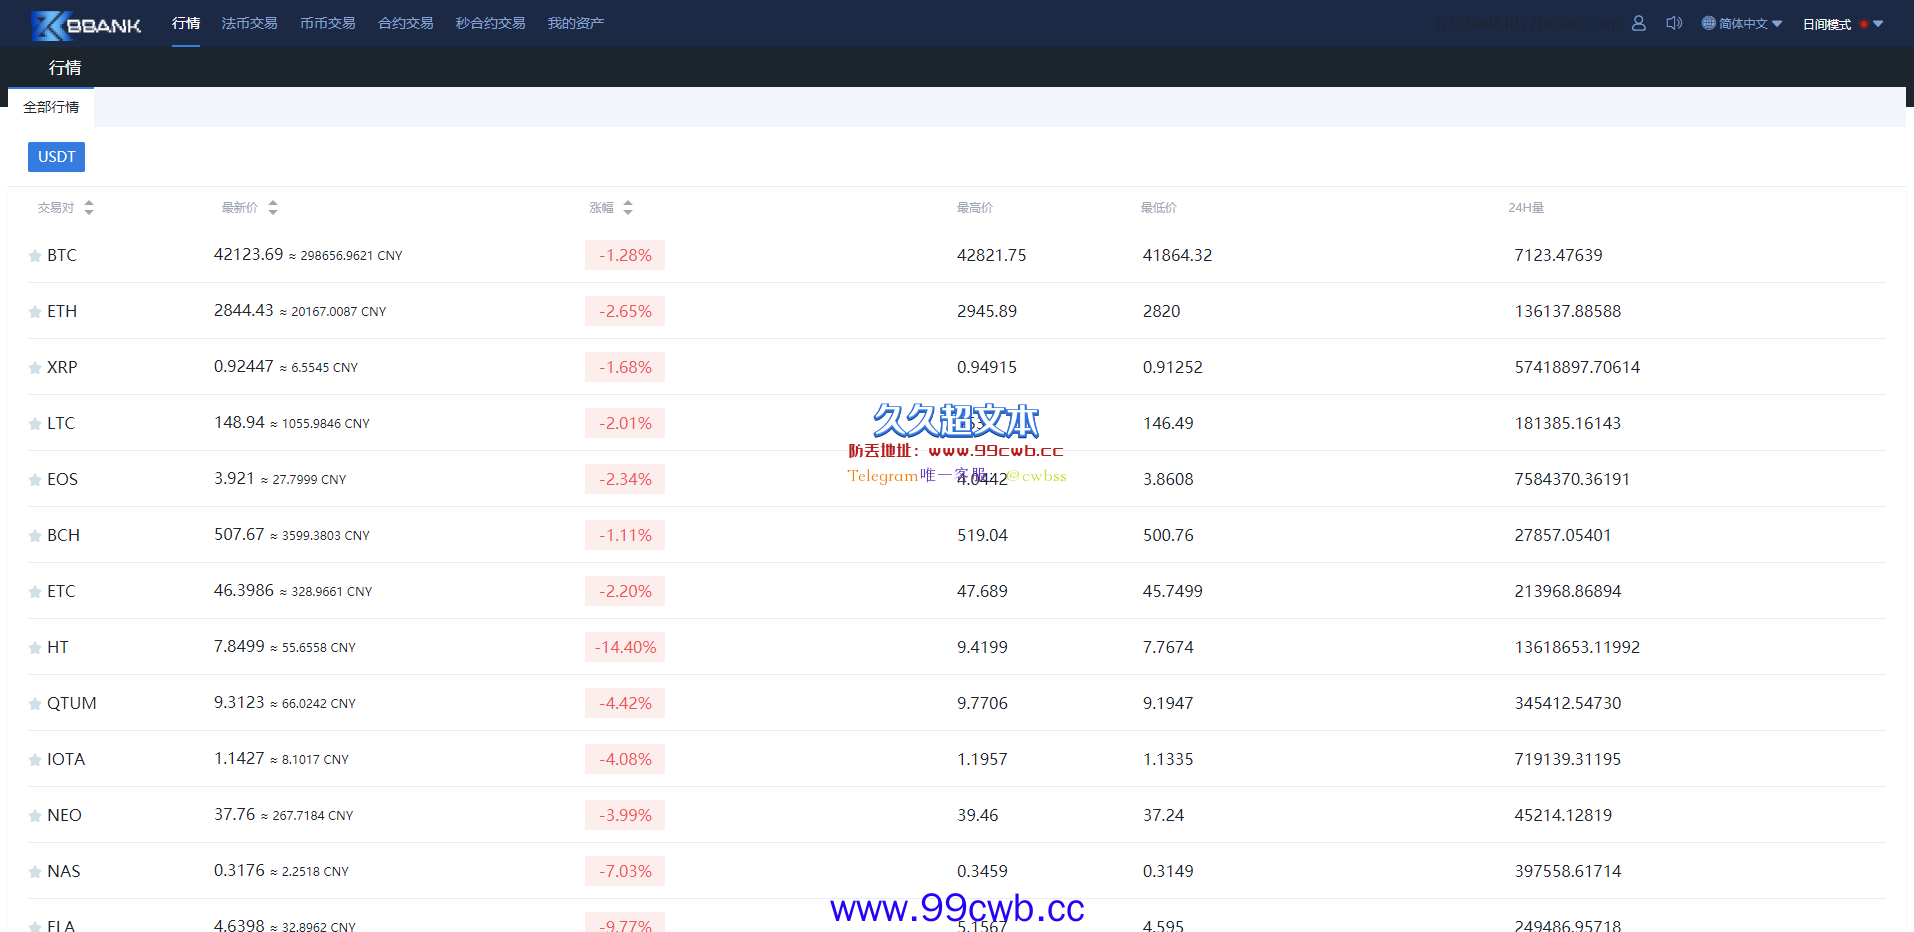Screen dimensions: 1914x932
Task: Sort by change percentage column arrows
Action: (628, 207)
